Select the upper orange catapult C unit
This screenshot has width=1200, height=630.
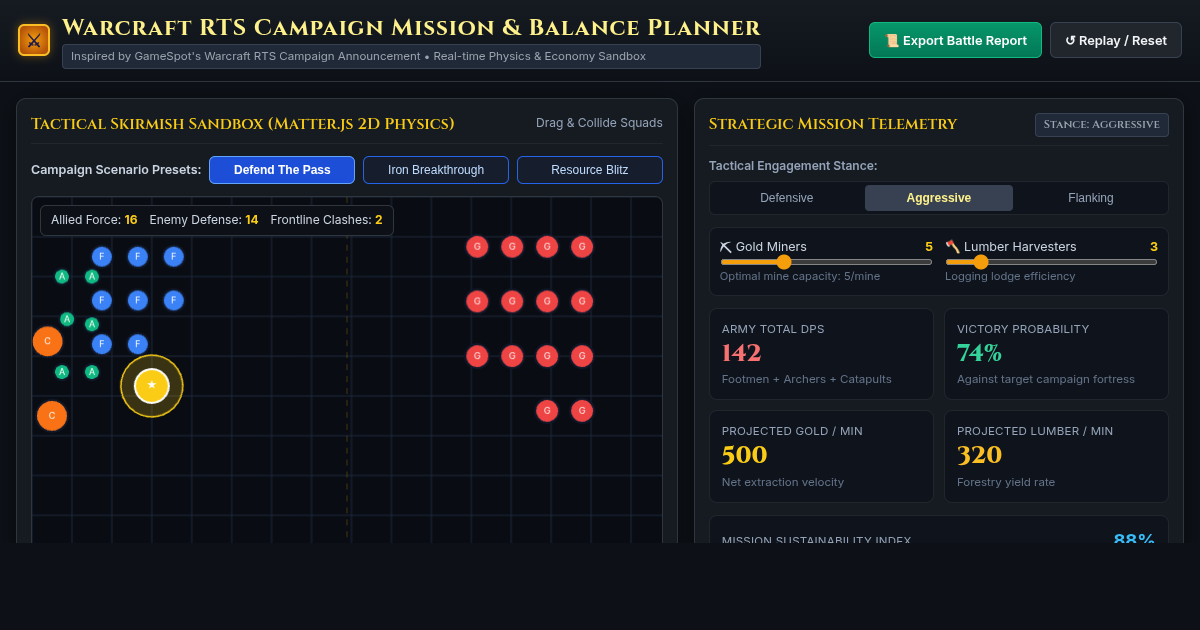[47, 341]
